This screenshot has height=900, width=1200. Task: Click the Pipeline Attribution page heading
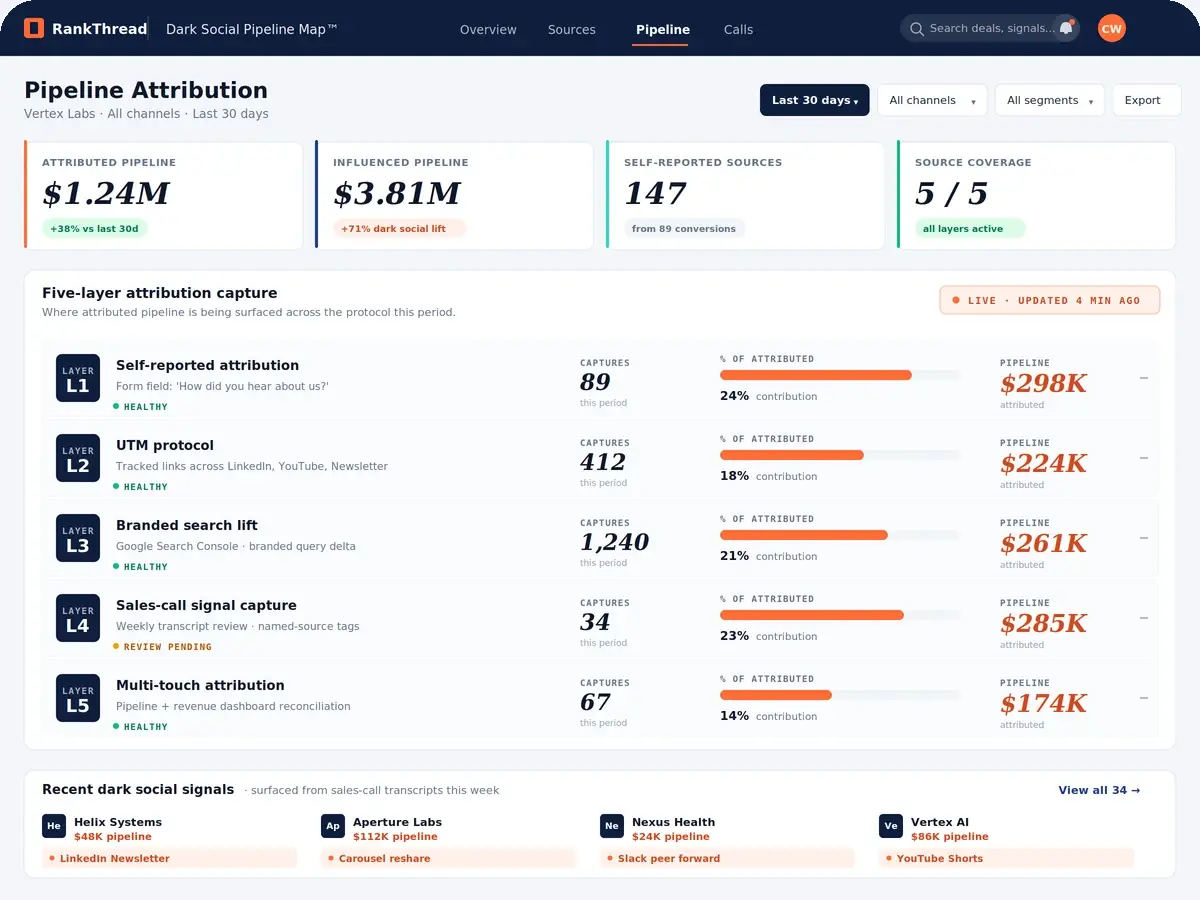pyautogui.click(x=146, y=90)
